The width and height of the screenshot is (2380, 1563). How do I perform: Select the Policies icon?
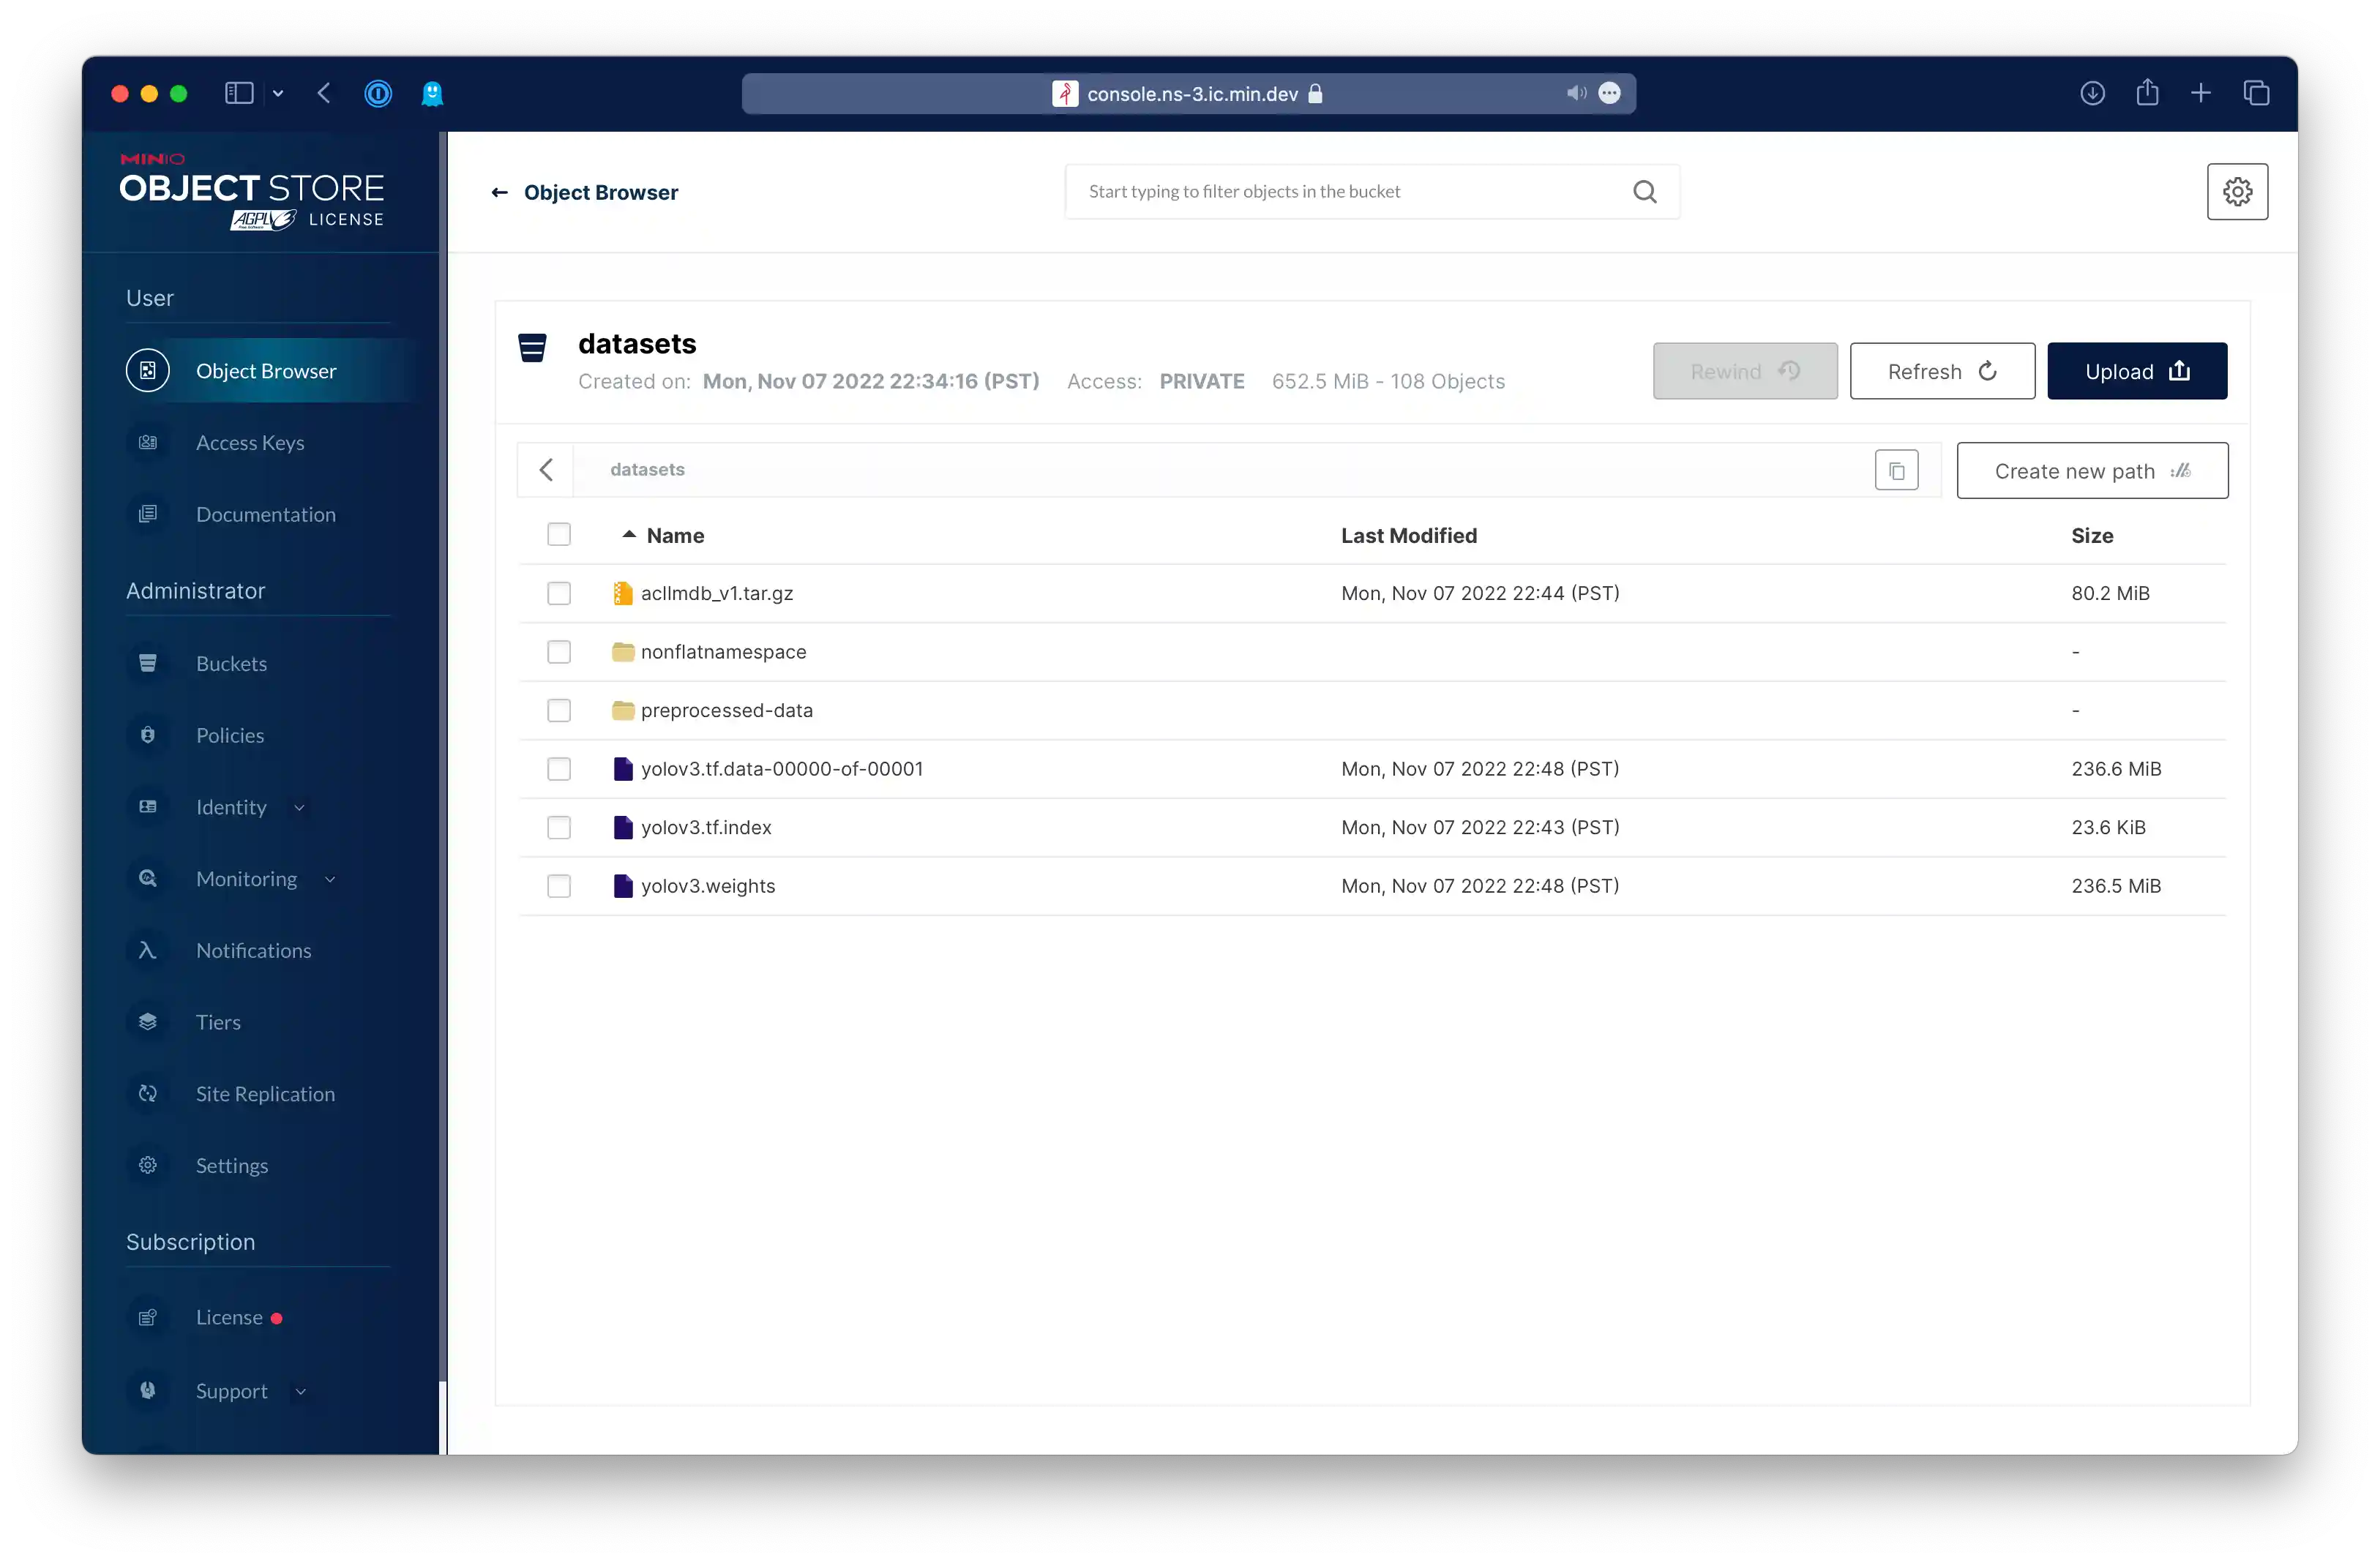click(x=148, y=735)
